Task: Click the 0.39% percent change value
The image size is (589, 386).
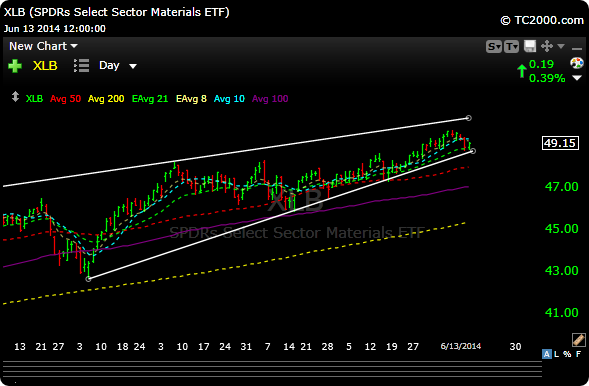Action: click(x=547, y=78)
